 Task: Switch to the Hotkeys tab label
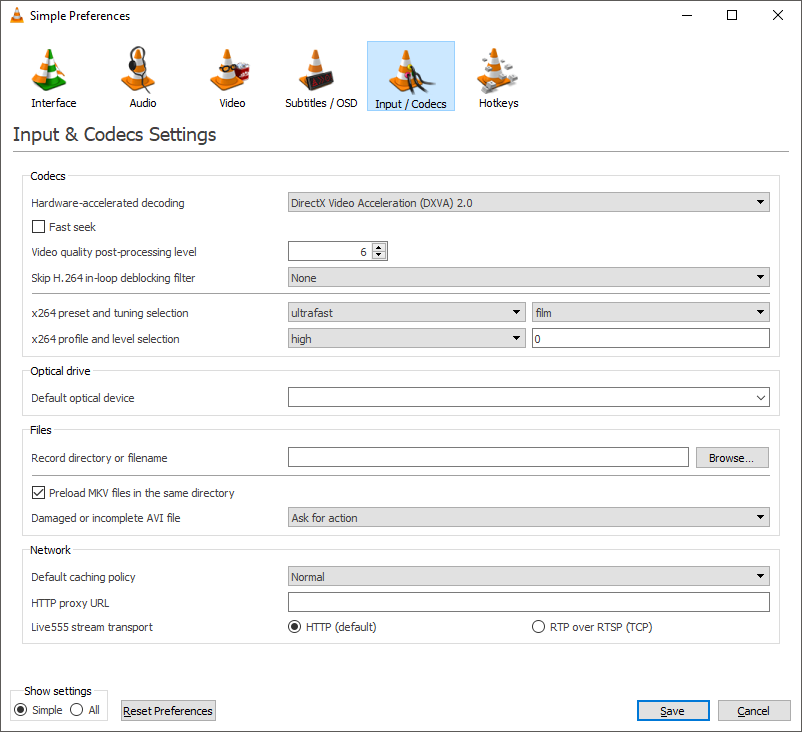499,103
